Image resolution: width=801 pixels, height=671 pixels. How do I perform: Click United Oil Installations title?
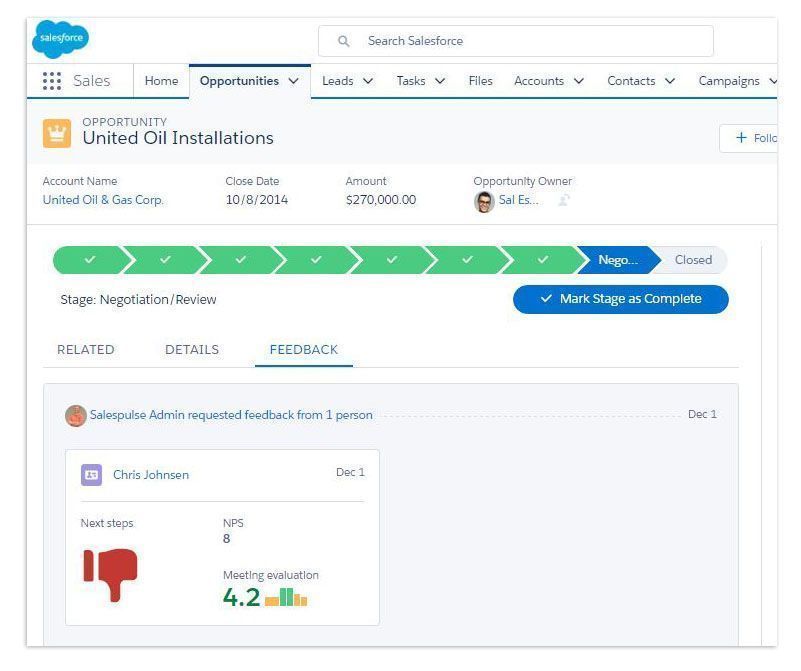coord(178,138)
